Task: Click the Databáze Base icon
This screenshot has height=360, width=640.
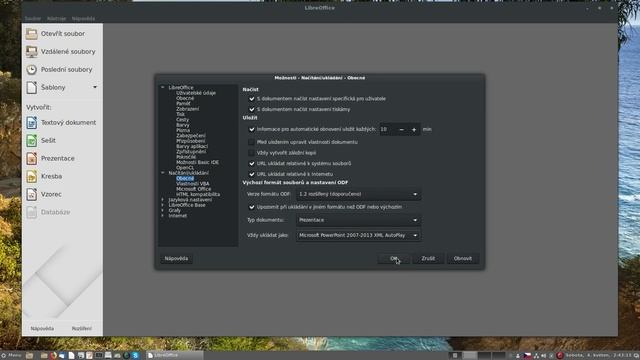Action: (31, 212)
